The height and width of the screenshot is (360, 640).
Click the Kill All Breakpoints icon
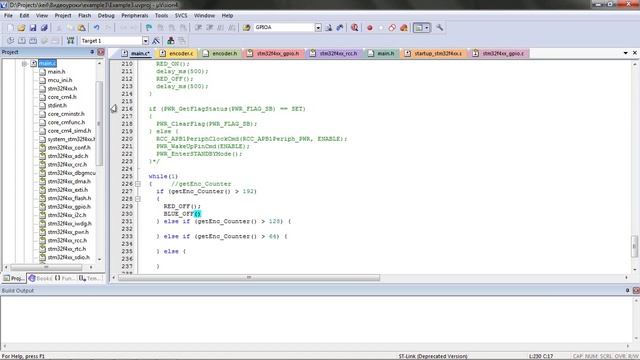[404, 28]
